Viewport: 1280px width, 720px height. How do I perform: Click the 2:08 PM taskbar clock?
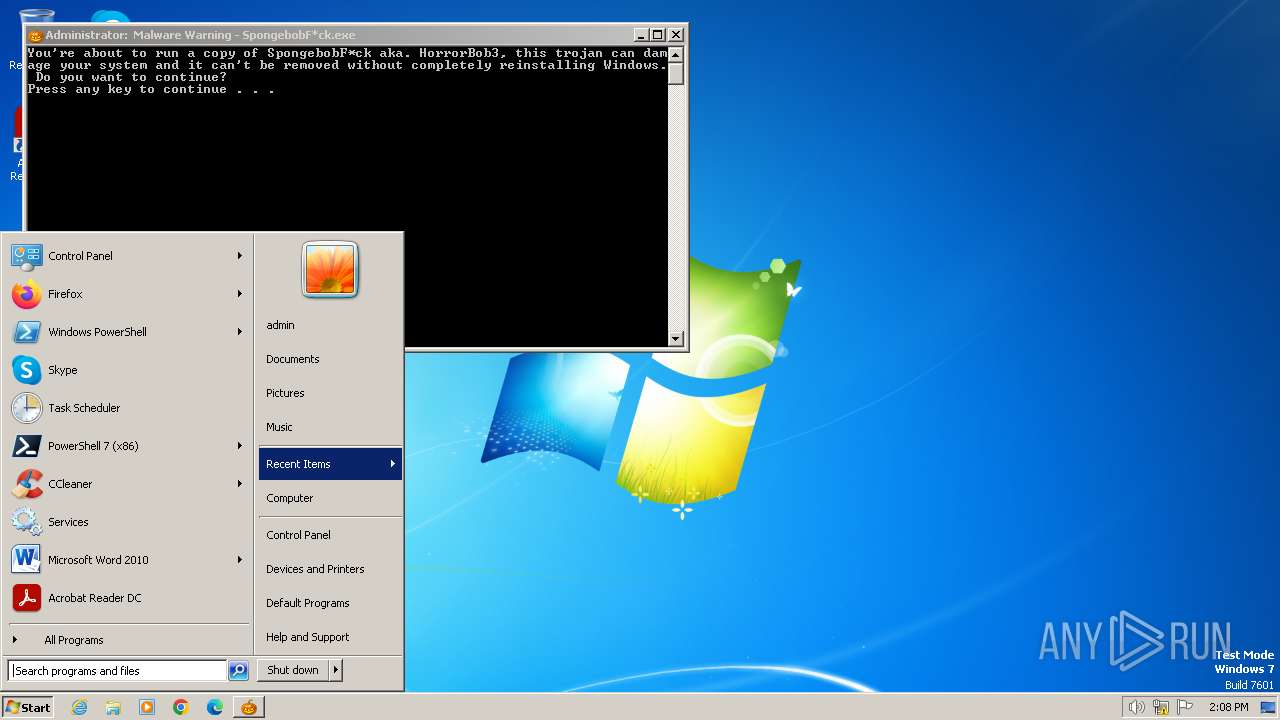point(1228,707)
